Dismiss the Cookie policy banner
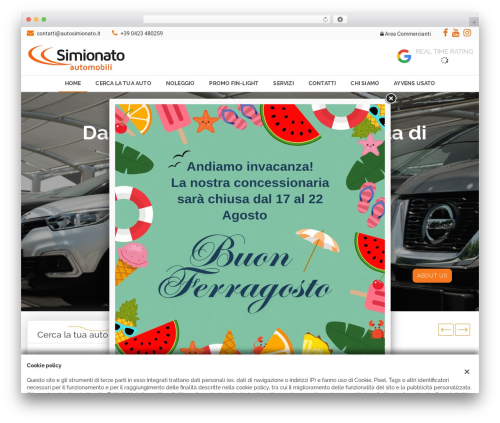 pos(467,372)
